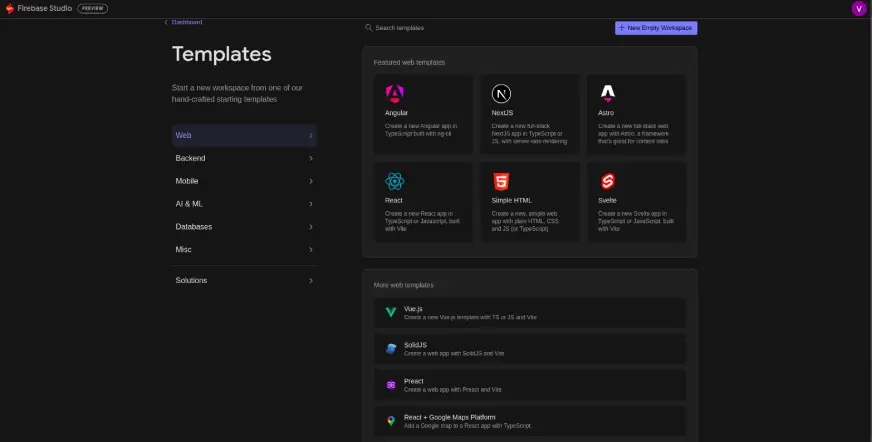Open the Databases category

194,227
